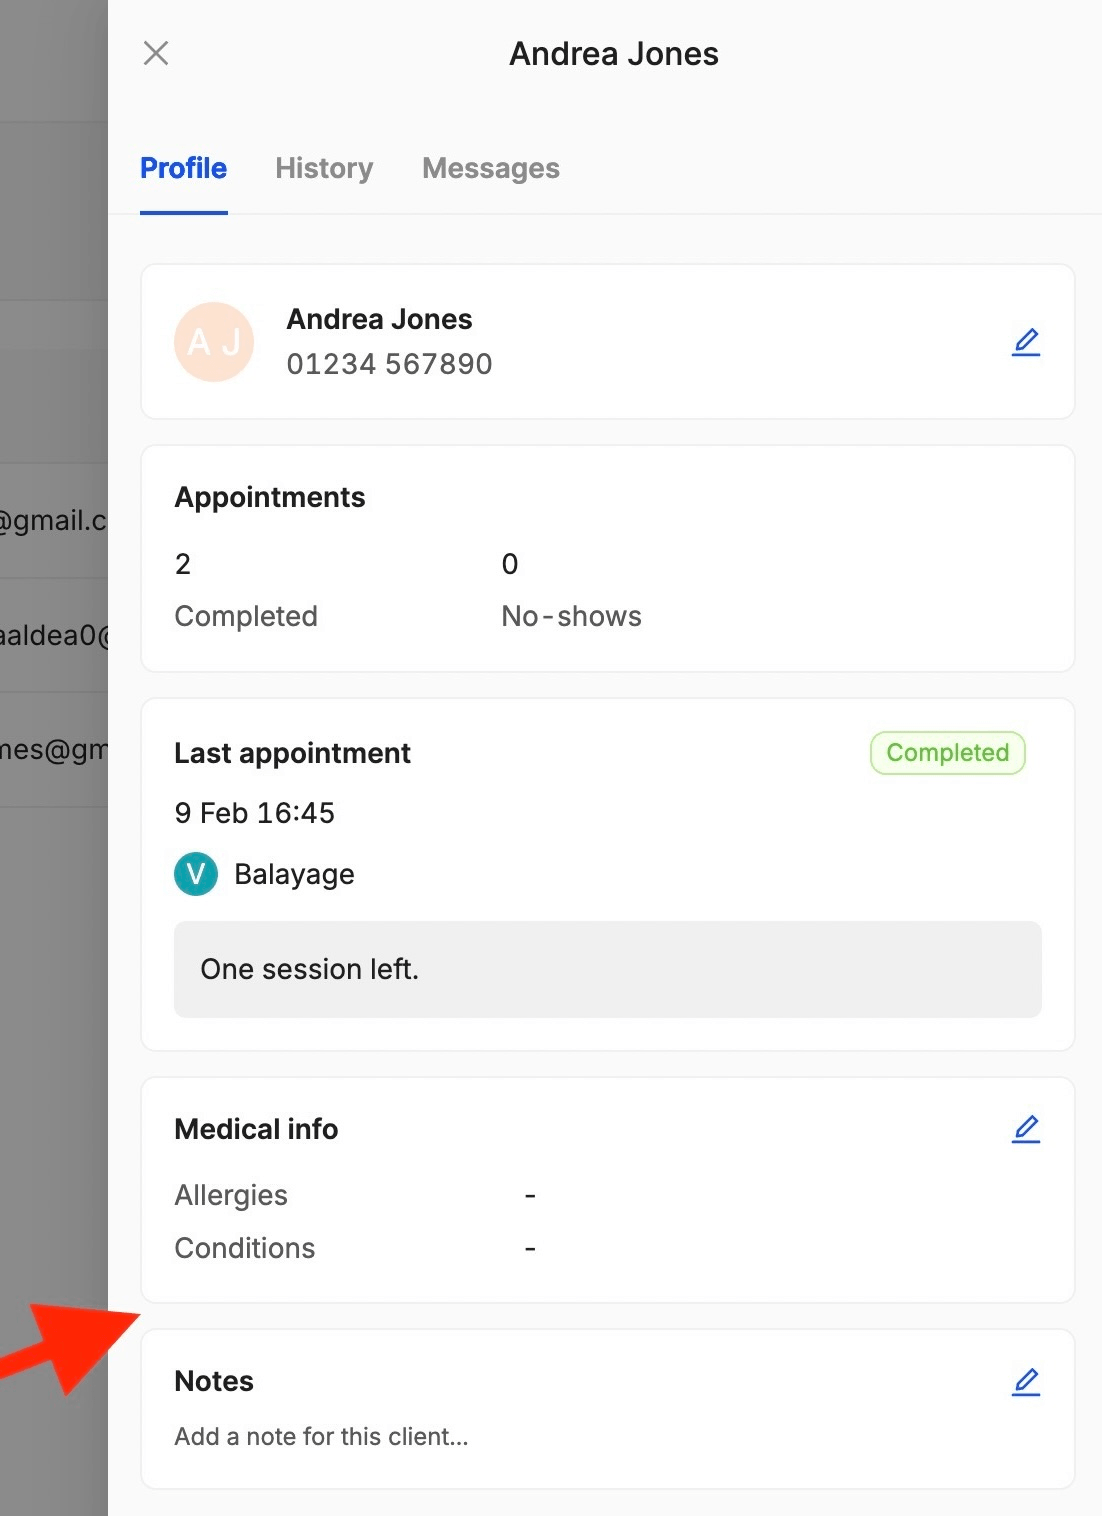This screenshot has width=1102, height=1516.
Task: Open the Messages tab
Action: coord(490,168)
